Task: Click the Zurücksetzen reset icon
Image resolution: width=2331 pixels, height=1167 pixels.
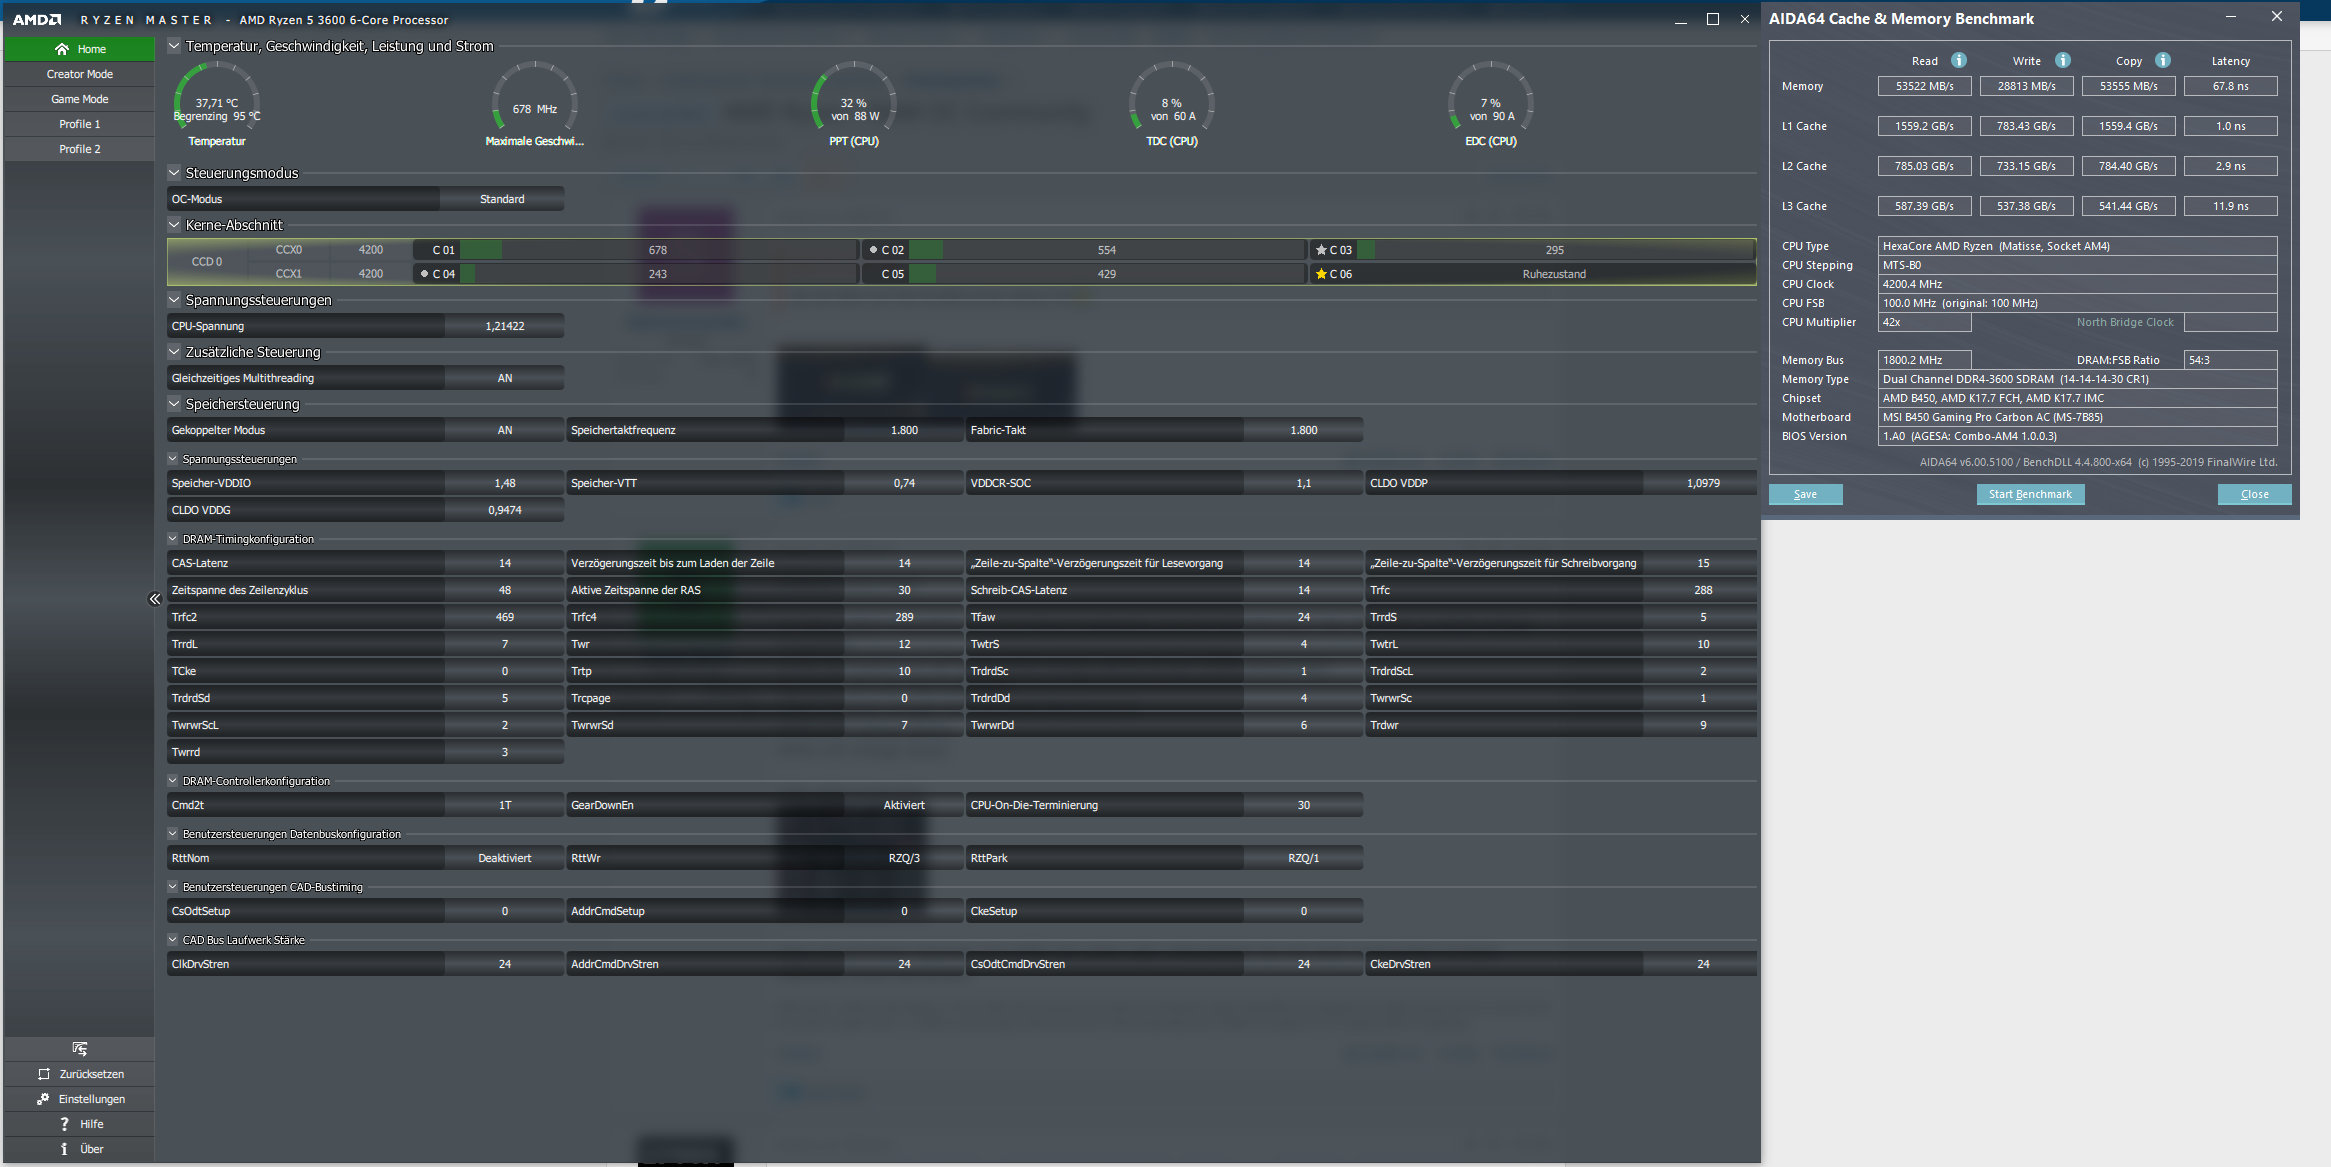Action: tap(44, 1074)
